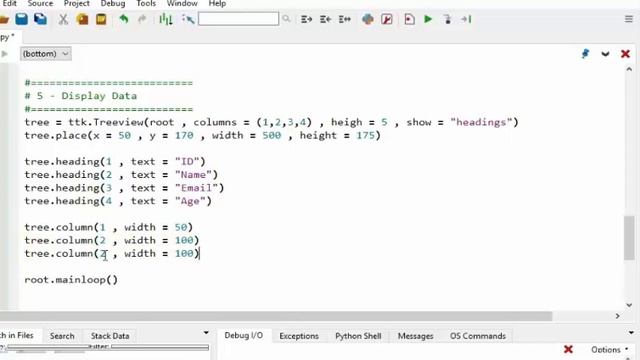The height and width of the screenshot is (360, 640).
Task: Click the tree.heading "Age" line
Action: coord(118,201)
